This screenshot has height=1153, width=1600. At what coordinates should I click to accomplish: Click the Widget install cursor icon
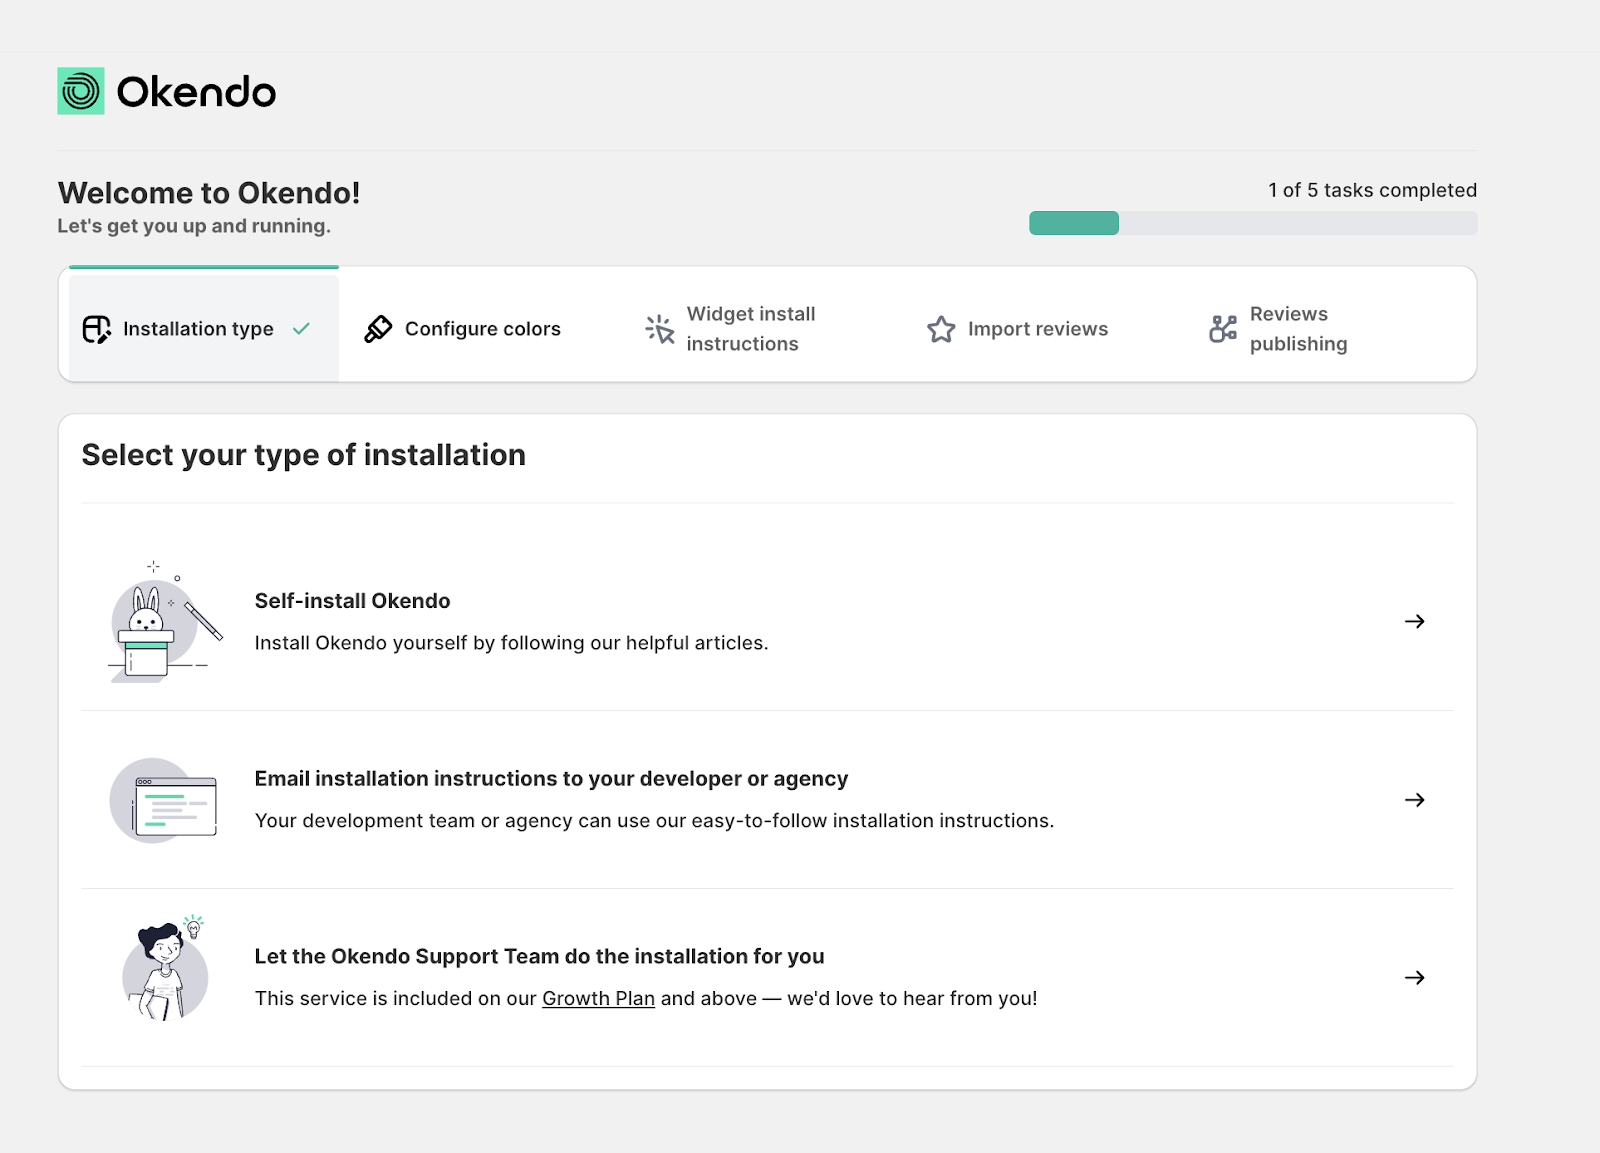pos(660,329)
